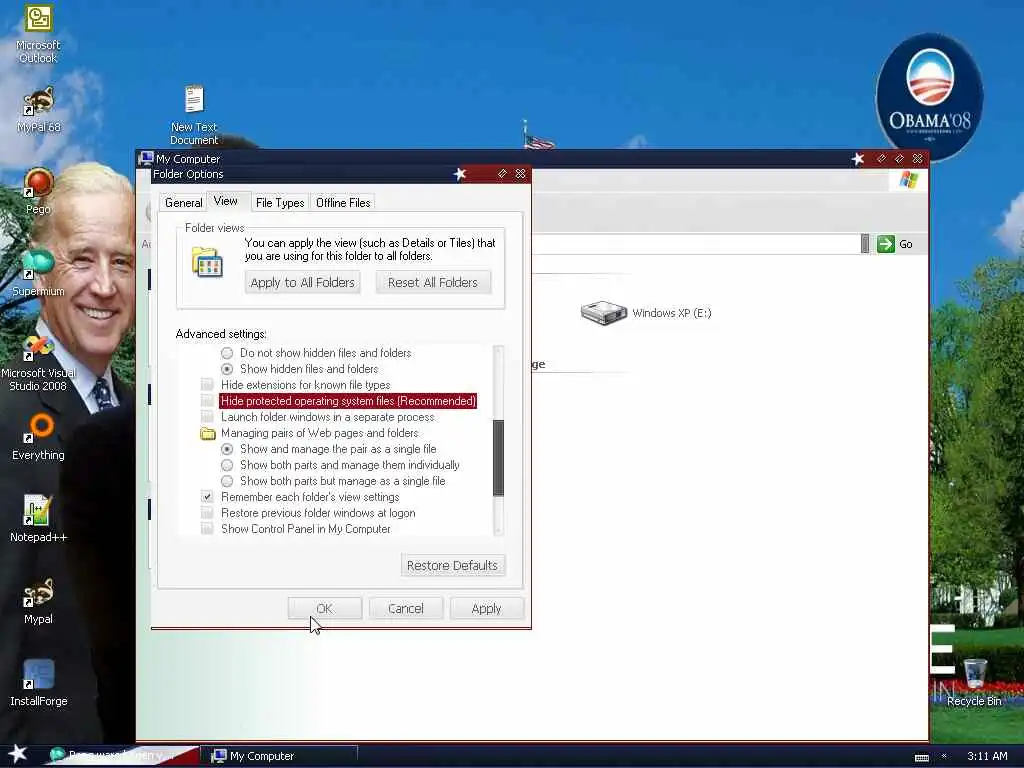Click the Advanced settings scroll up arrow
This screenshot has width=1024, height=768.
498,351
